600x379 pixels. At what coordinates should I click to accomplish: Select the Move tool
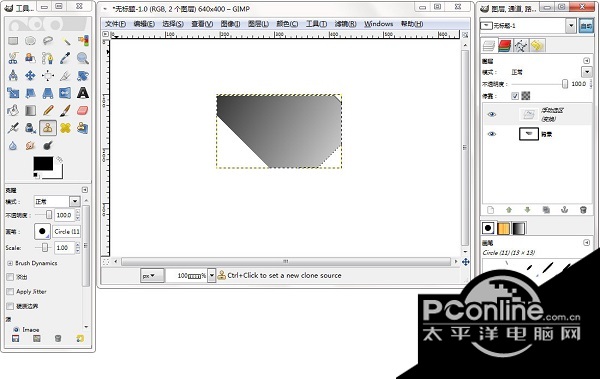pyautogui.click(x=30, y=75)
